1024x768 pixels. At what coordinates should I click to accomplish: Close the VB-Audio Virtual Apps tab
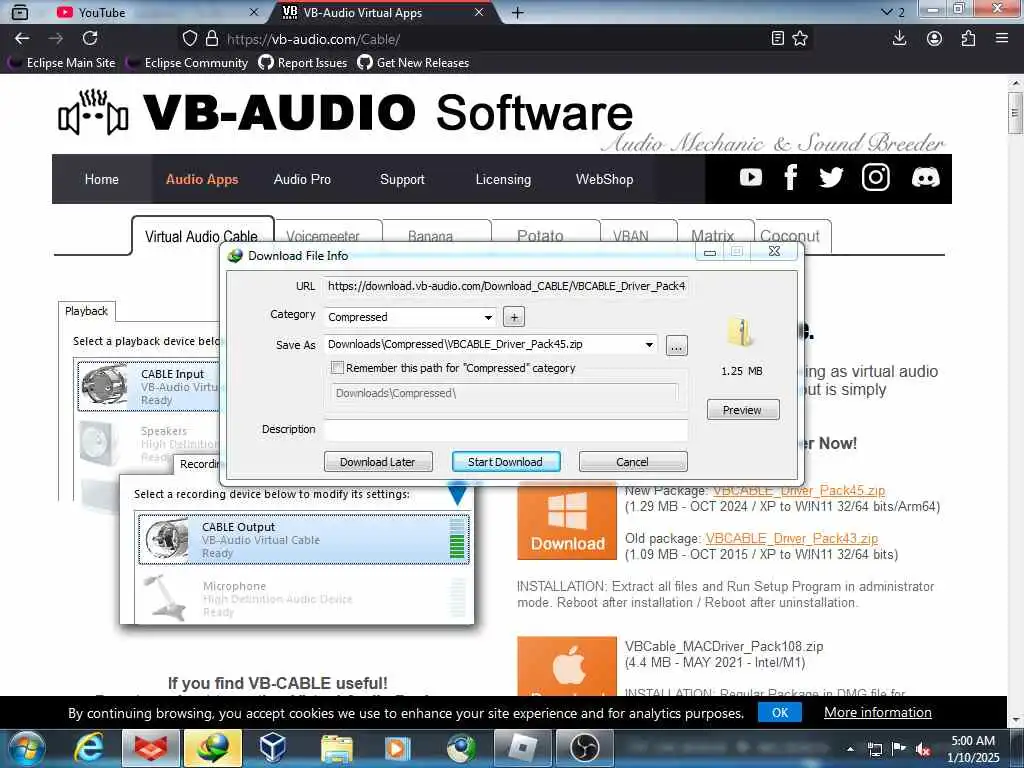pyautogui.click(x=479, y=12)
